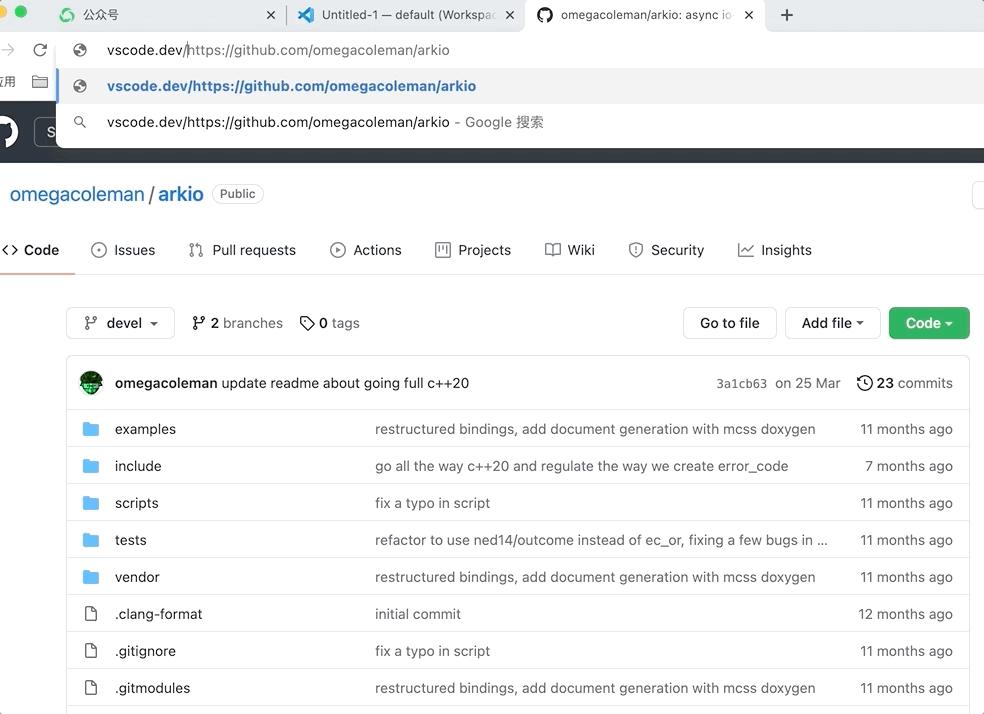Click the Go to file button
The height and width of the screenshot is (714, 984).
pyautogui.click(x=729, y=323)
